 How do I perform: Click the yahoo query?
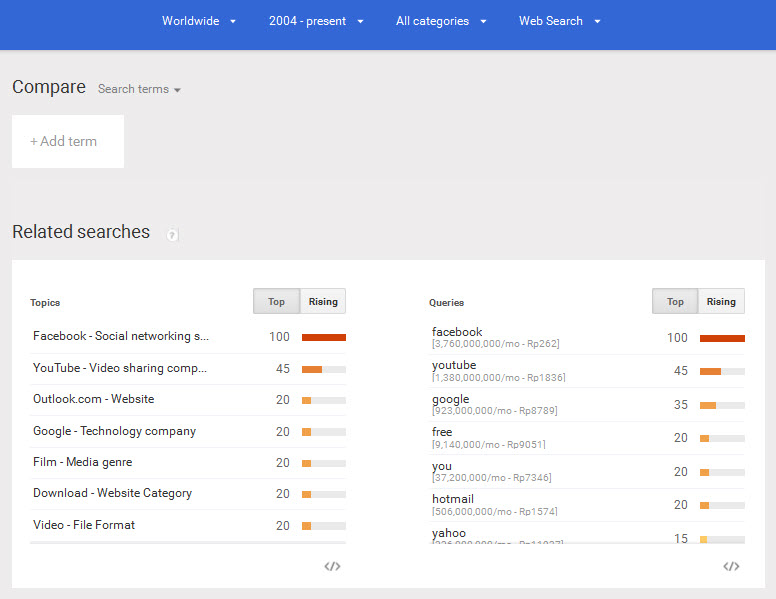click(x=449, y=533)
